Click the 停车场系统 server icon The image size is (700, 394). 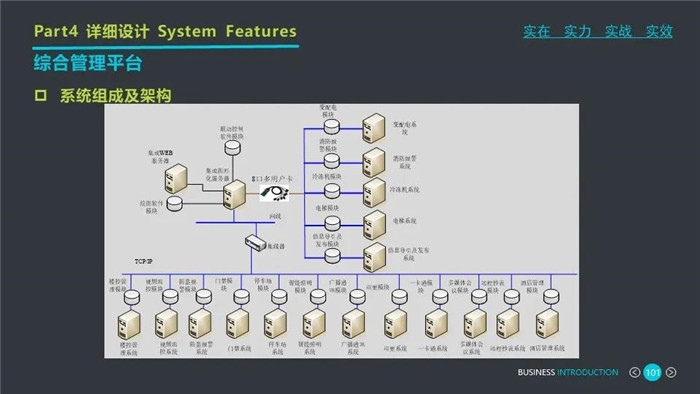tap(275, 324)
